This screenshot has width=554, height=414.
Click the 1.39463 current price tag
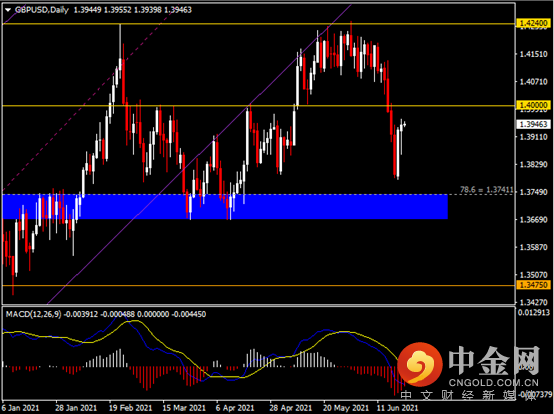click(x=534, y=124)
